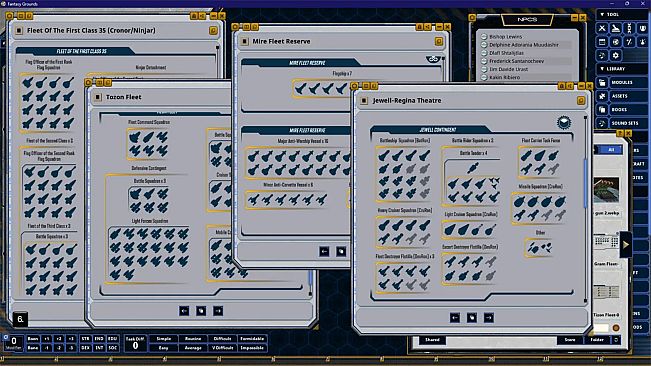
Task: Toggle the +2 modifier button
Action: pos(59,339)
